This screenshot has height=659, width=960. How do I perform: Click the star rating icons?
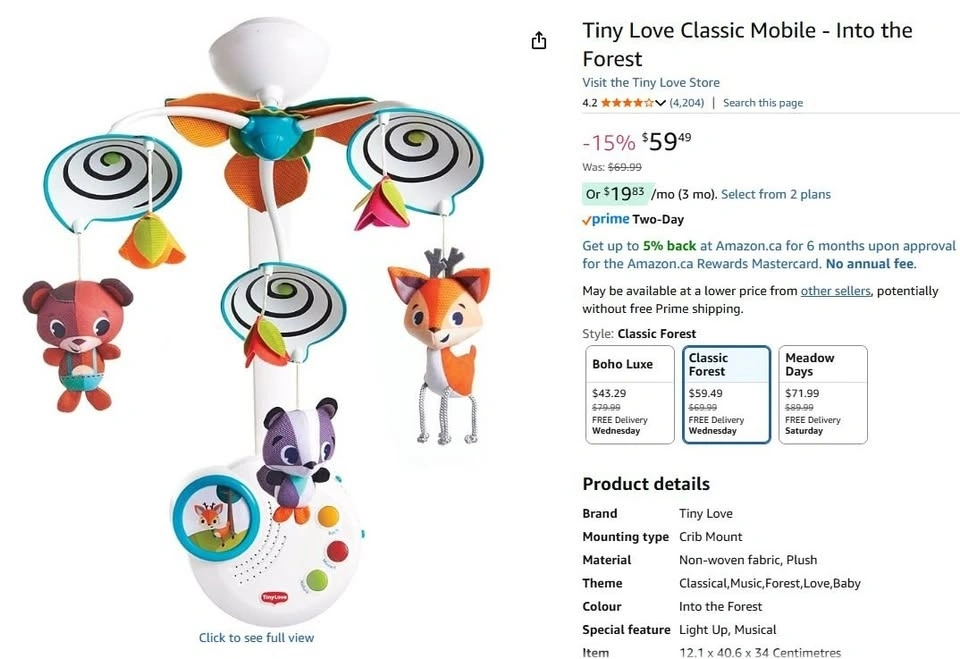click(627, 103)
